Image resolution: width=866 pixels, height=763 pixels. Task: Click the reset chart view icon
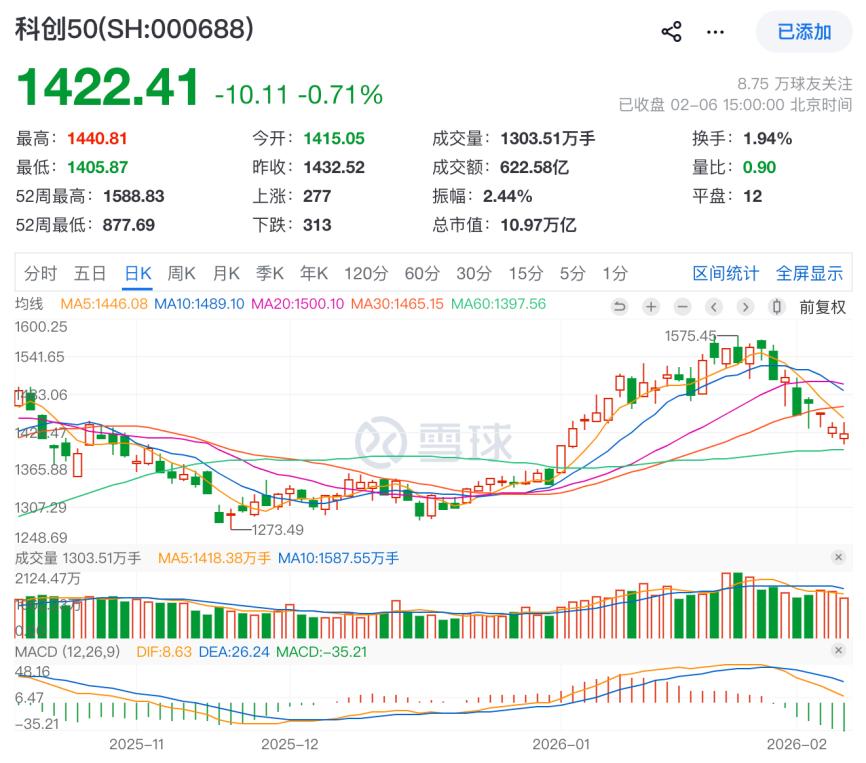[x=619, y=306]
